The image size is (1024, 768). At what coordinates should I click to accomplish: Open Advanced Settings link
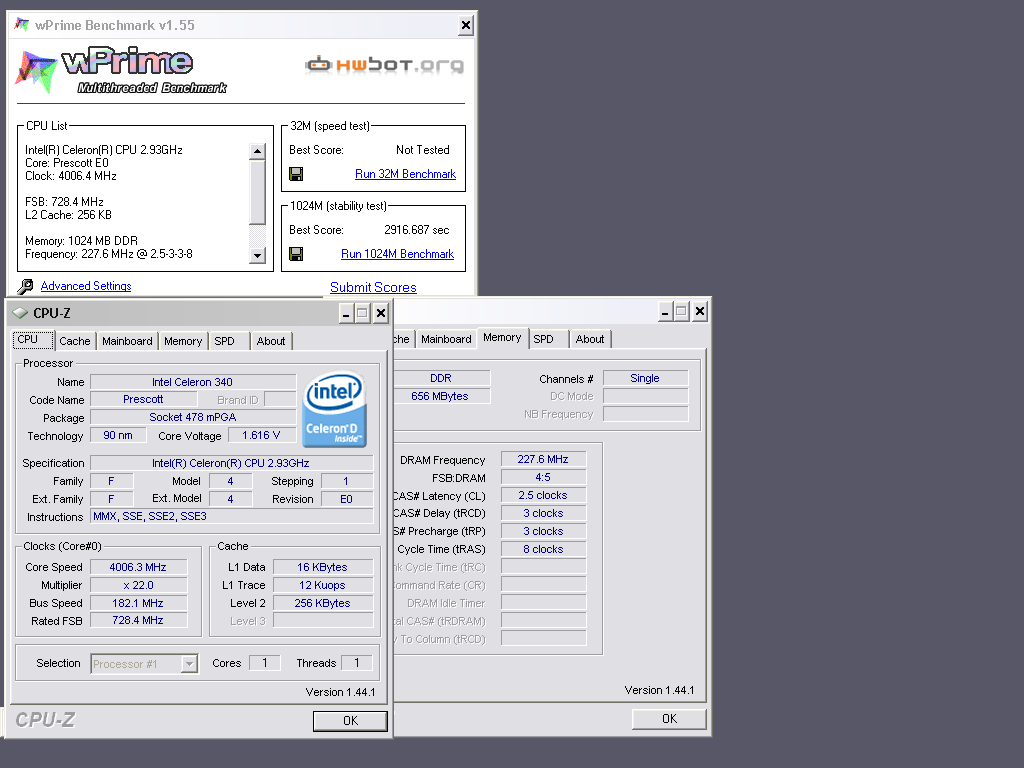(x=86, y=286)
